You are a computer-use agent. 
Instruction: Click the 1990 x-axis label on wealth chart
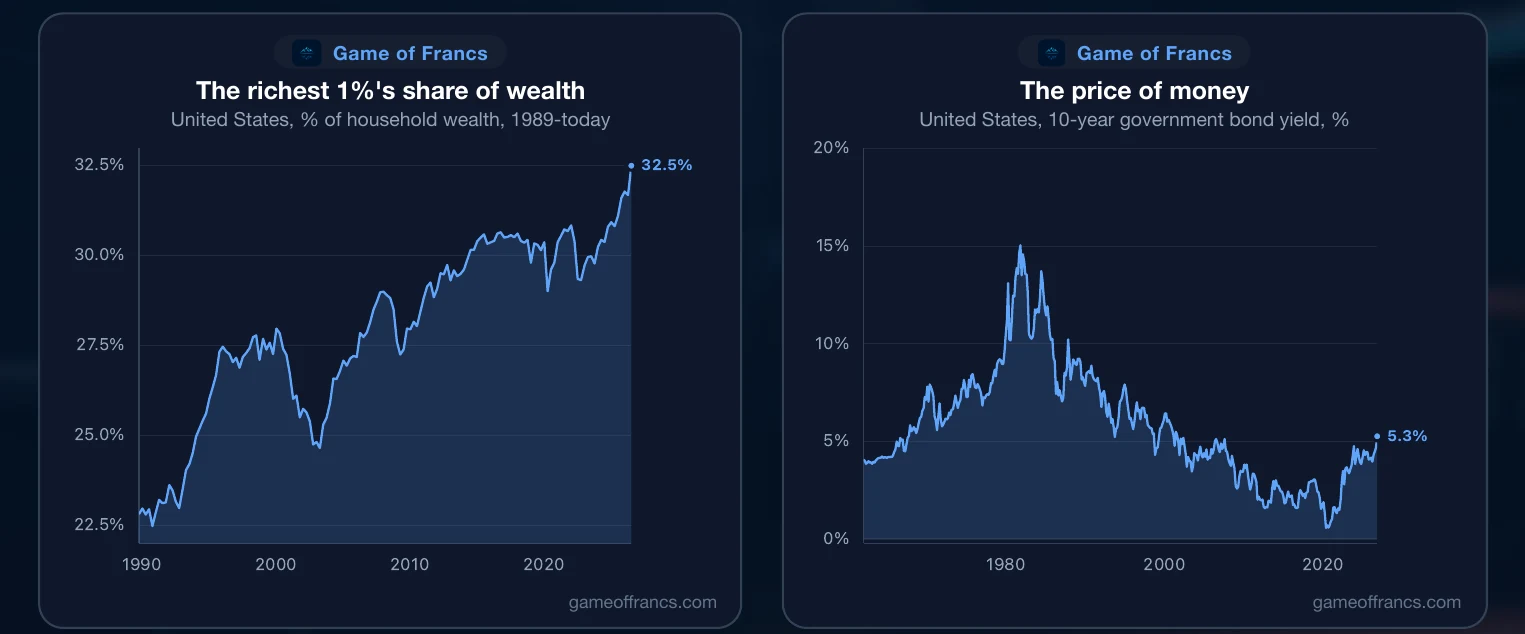click(142, 565)
